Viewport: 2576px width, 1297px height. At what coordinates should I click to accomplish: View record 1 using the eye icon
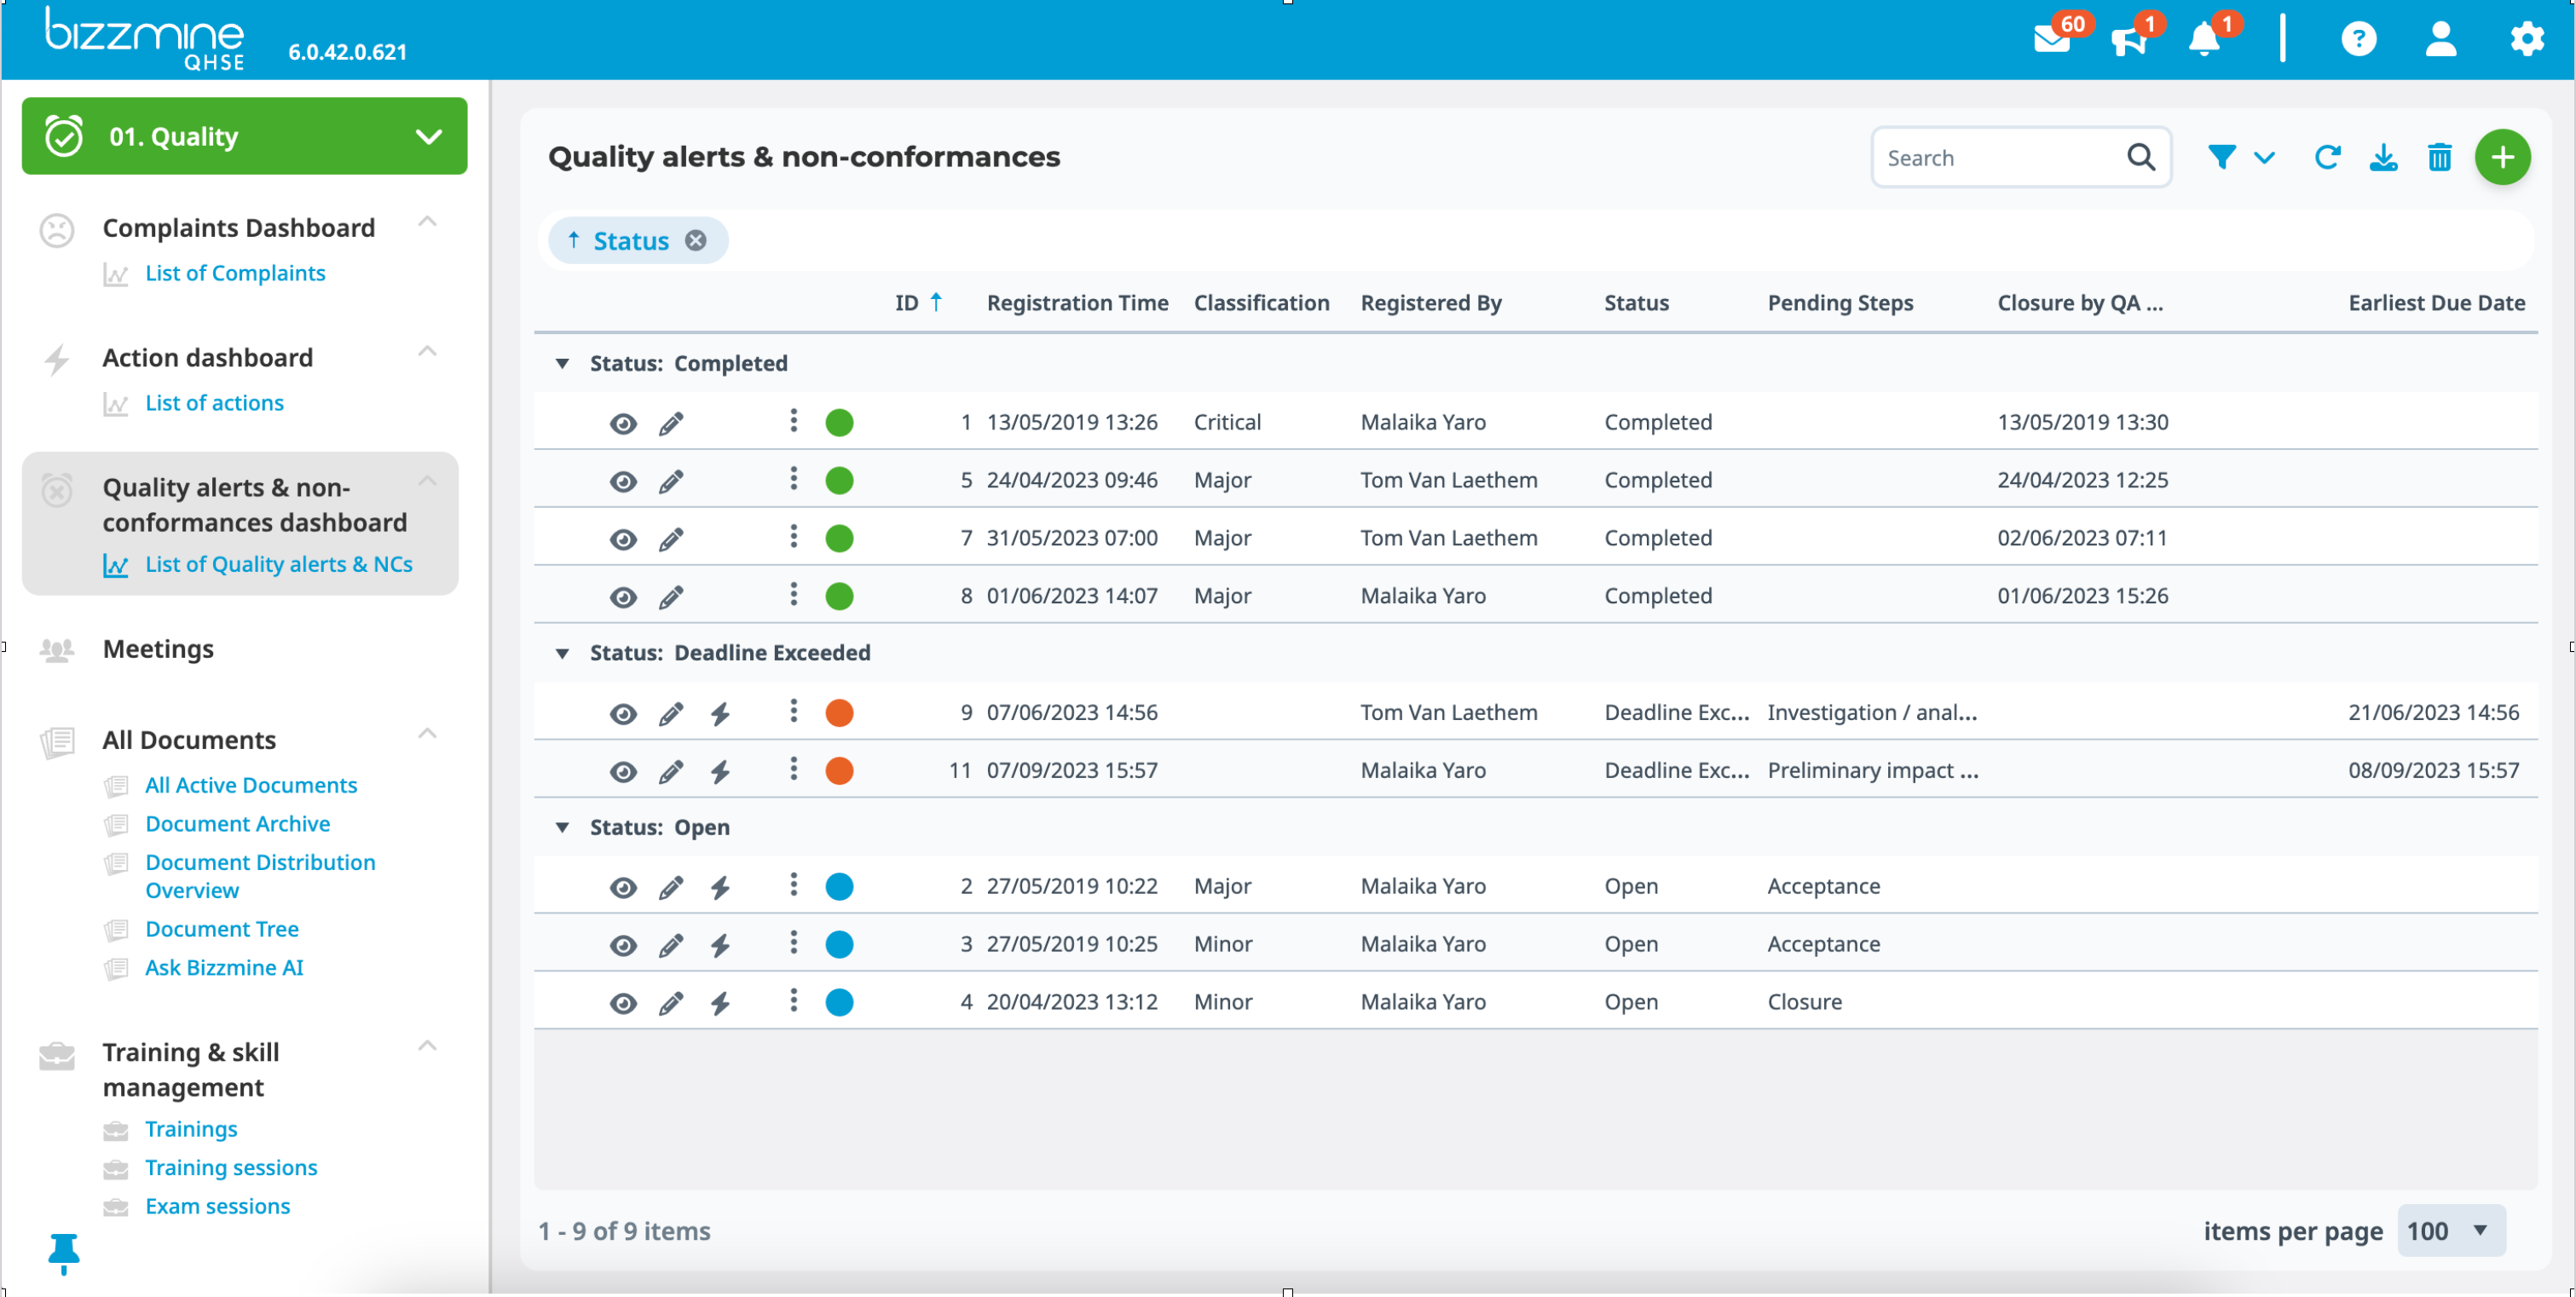click(x=623, y=422)
